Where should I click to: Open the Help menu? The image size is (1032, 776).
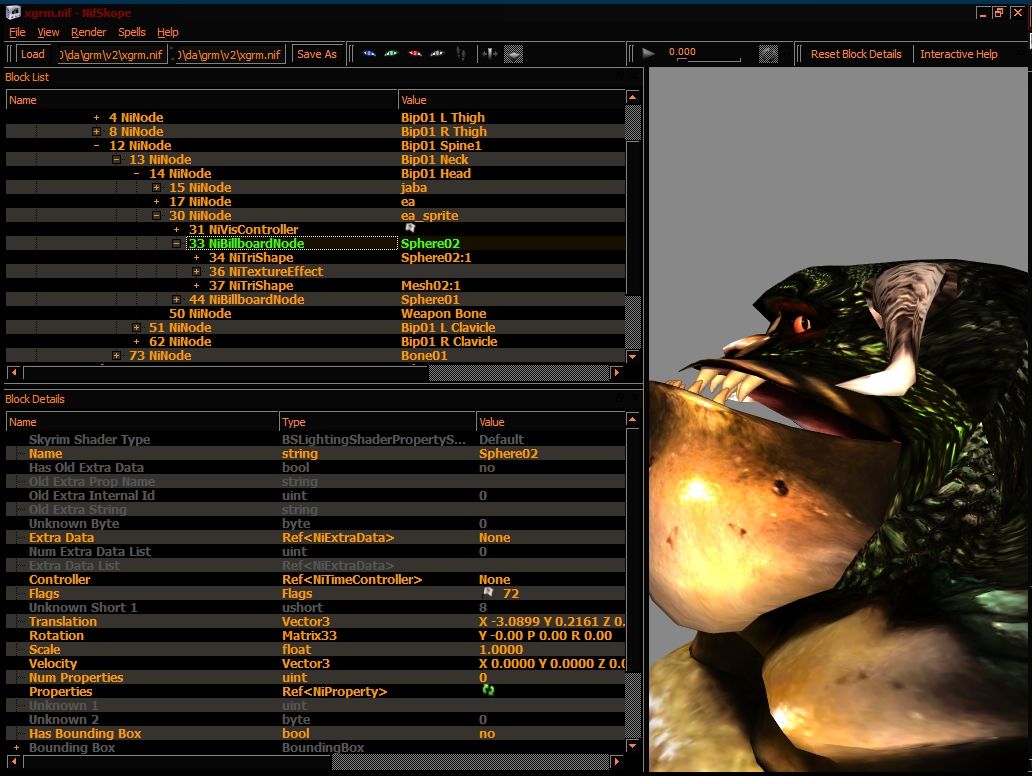click(x=168, y=32)
